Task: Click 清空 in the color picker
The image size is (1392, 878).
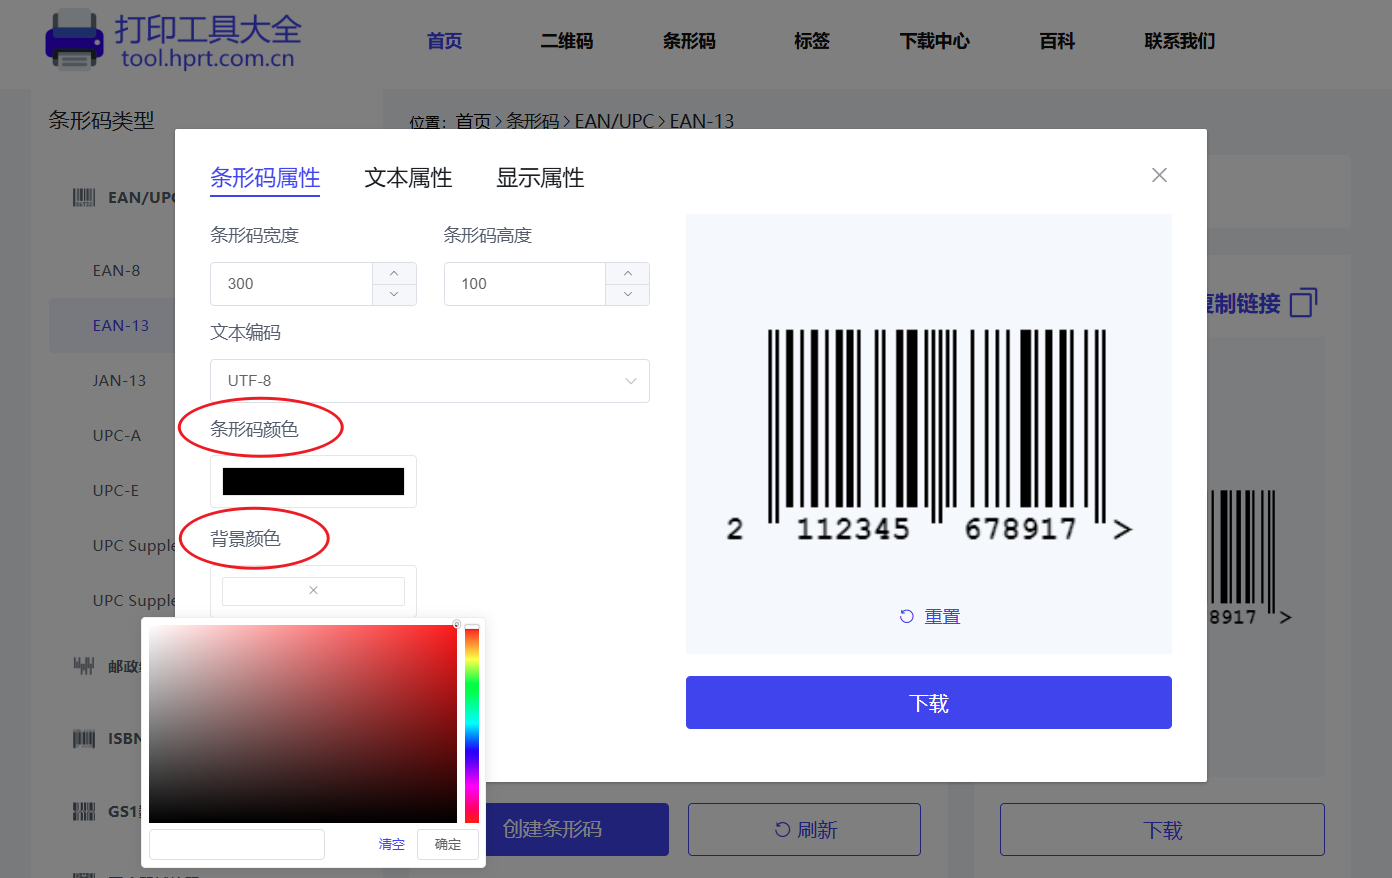Action: tap(391, 844)
